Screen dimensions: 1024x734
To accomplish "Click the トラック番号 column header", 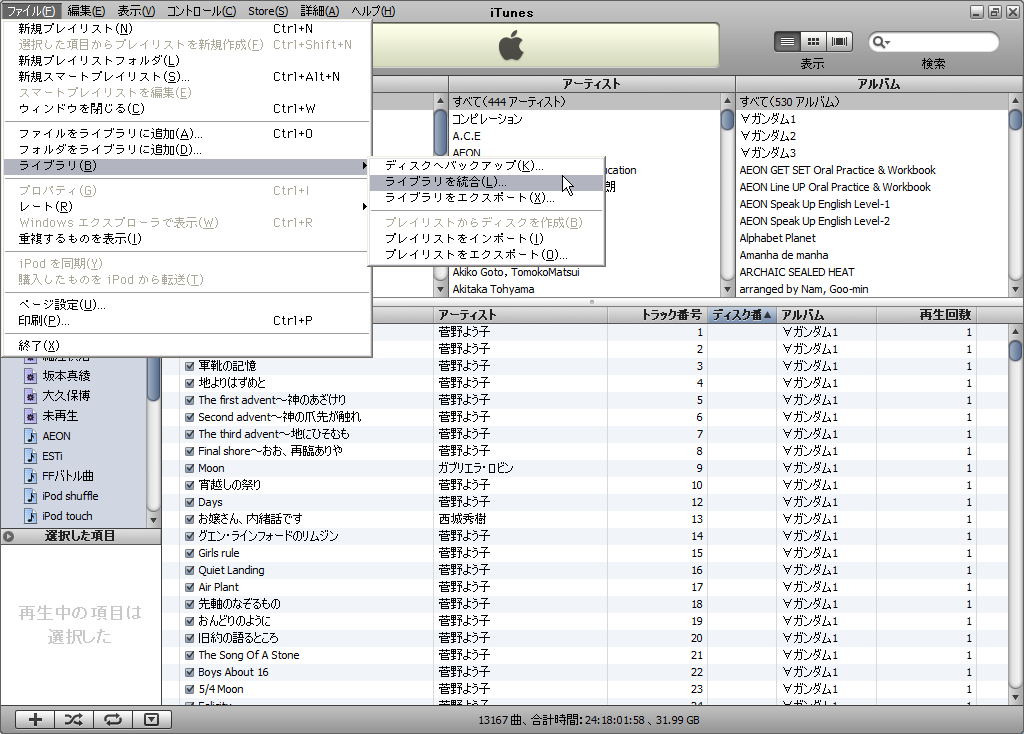I will pos(658,315).
